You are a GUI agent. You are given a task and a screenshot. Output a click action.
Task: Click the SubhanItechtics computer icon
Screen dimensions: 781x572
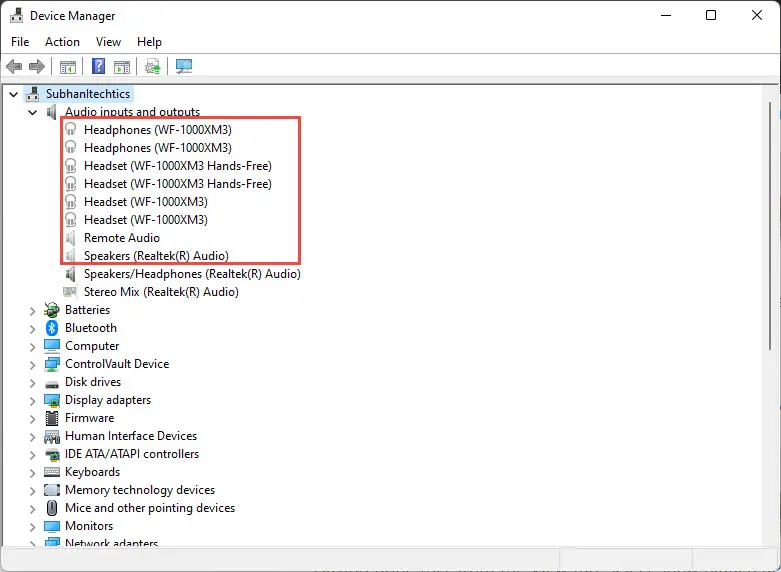click(33, 94)
